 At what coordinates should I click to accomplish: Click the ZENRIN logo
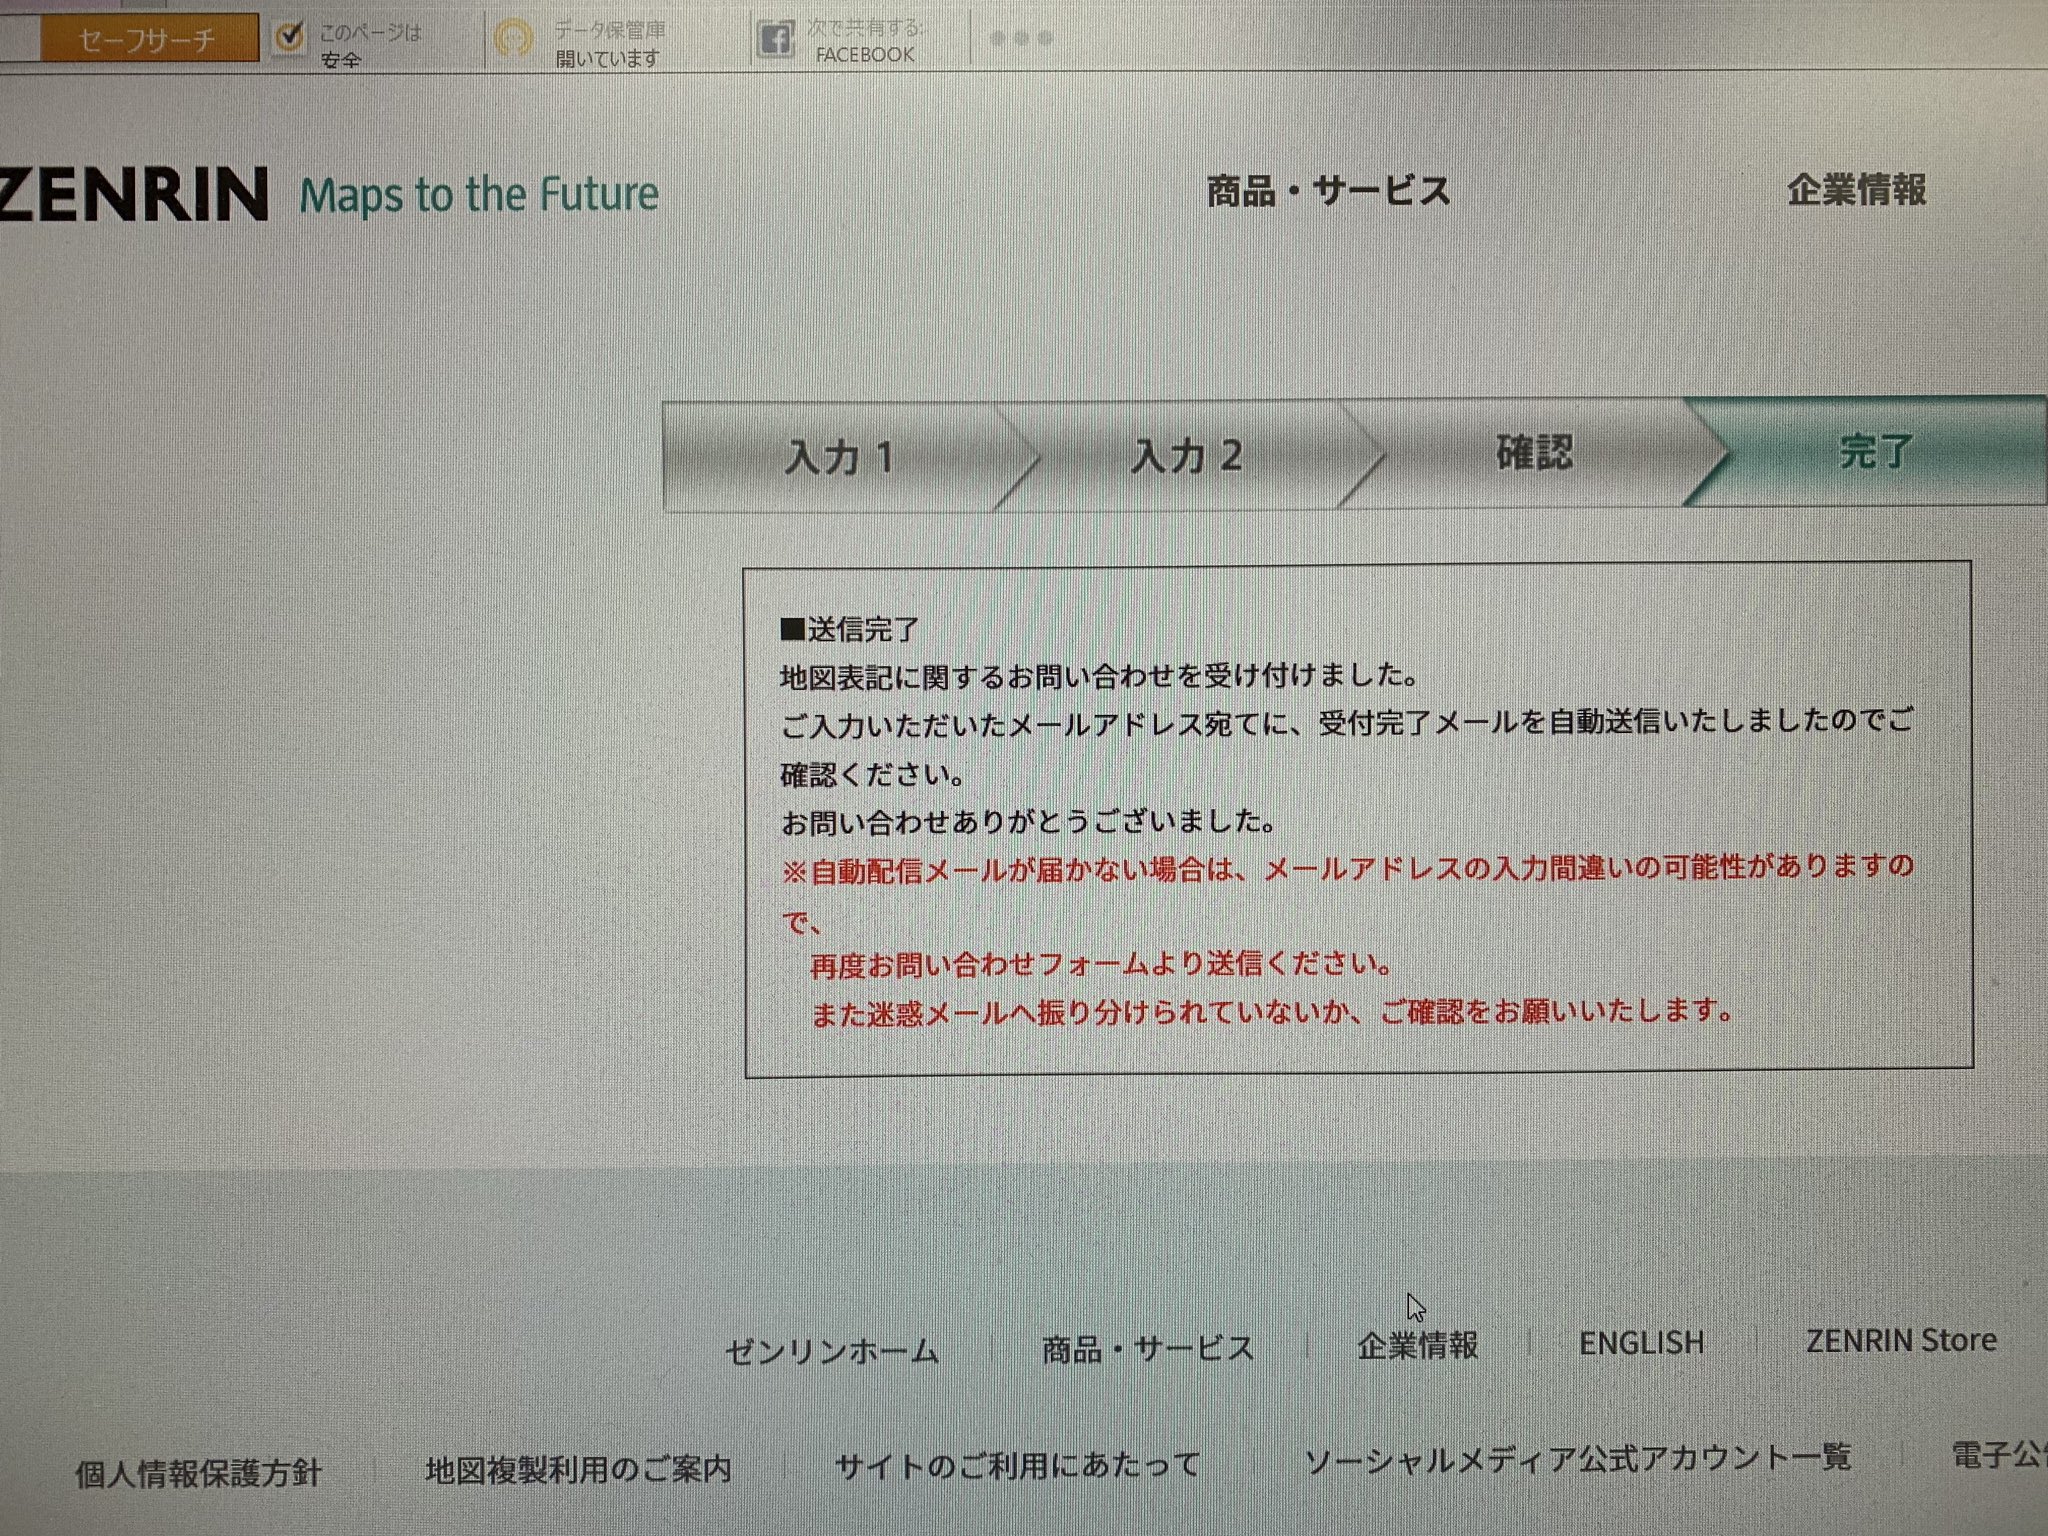coord(133,193)
